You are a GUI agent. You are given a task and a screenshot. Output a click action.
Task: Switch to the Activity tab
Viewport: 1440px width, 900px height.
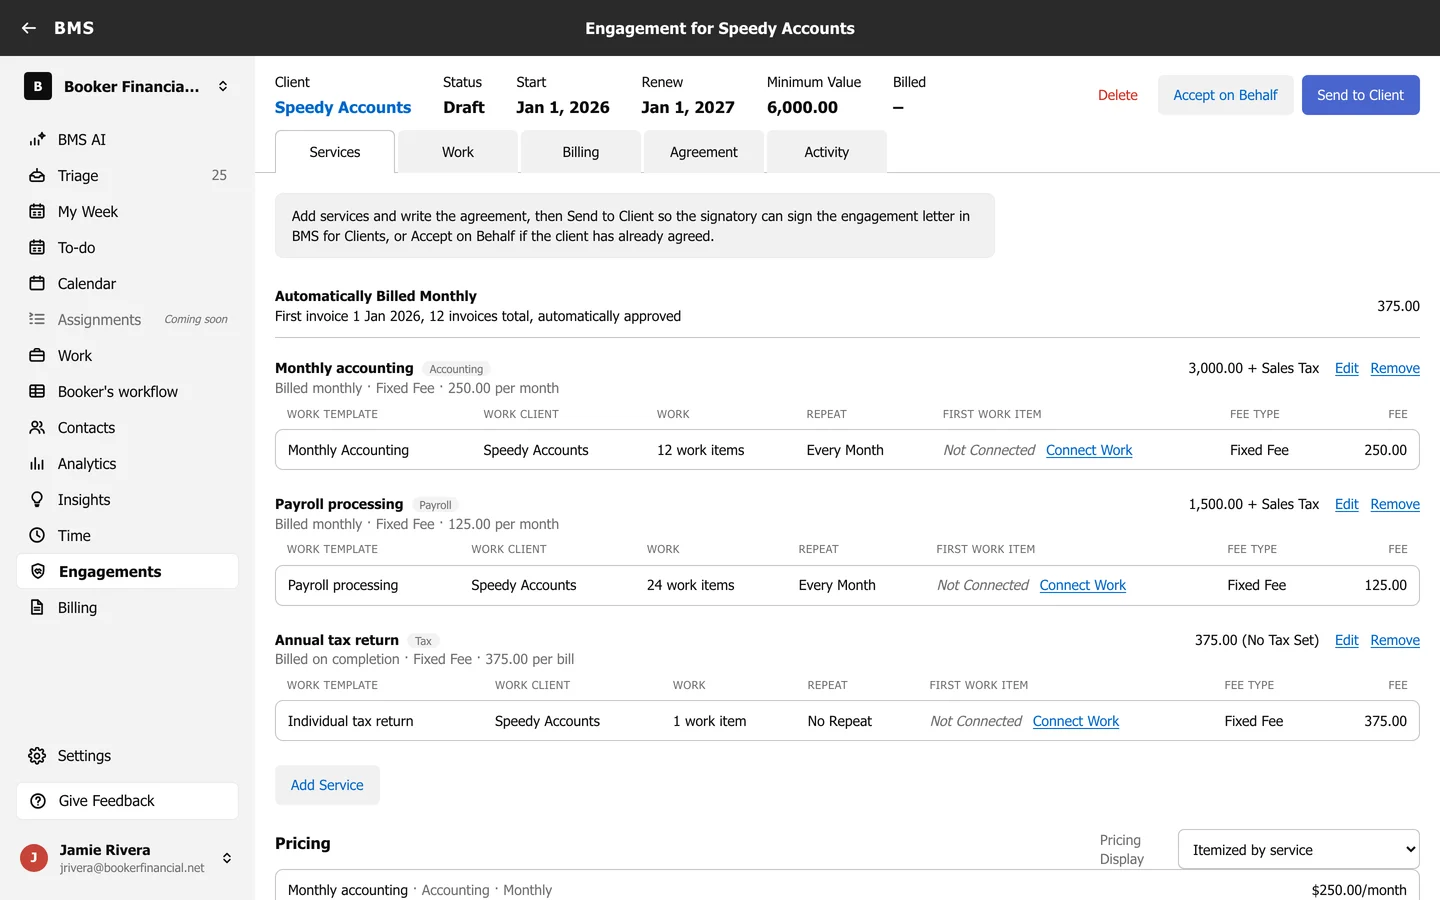827,152
